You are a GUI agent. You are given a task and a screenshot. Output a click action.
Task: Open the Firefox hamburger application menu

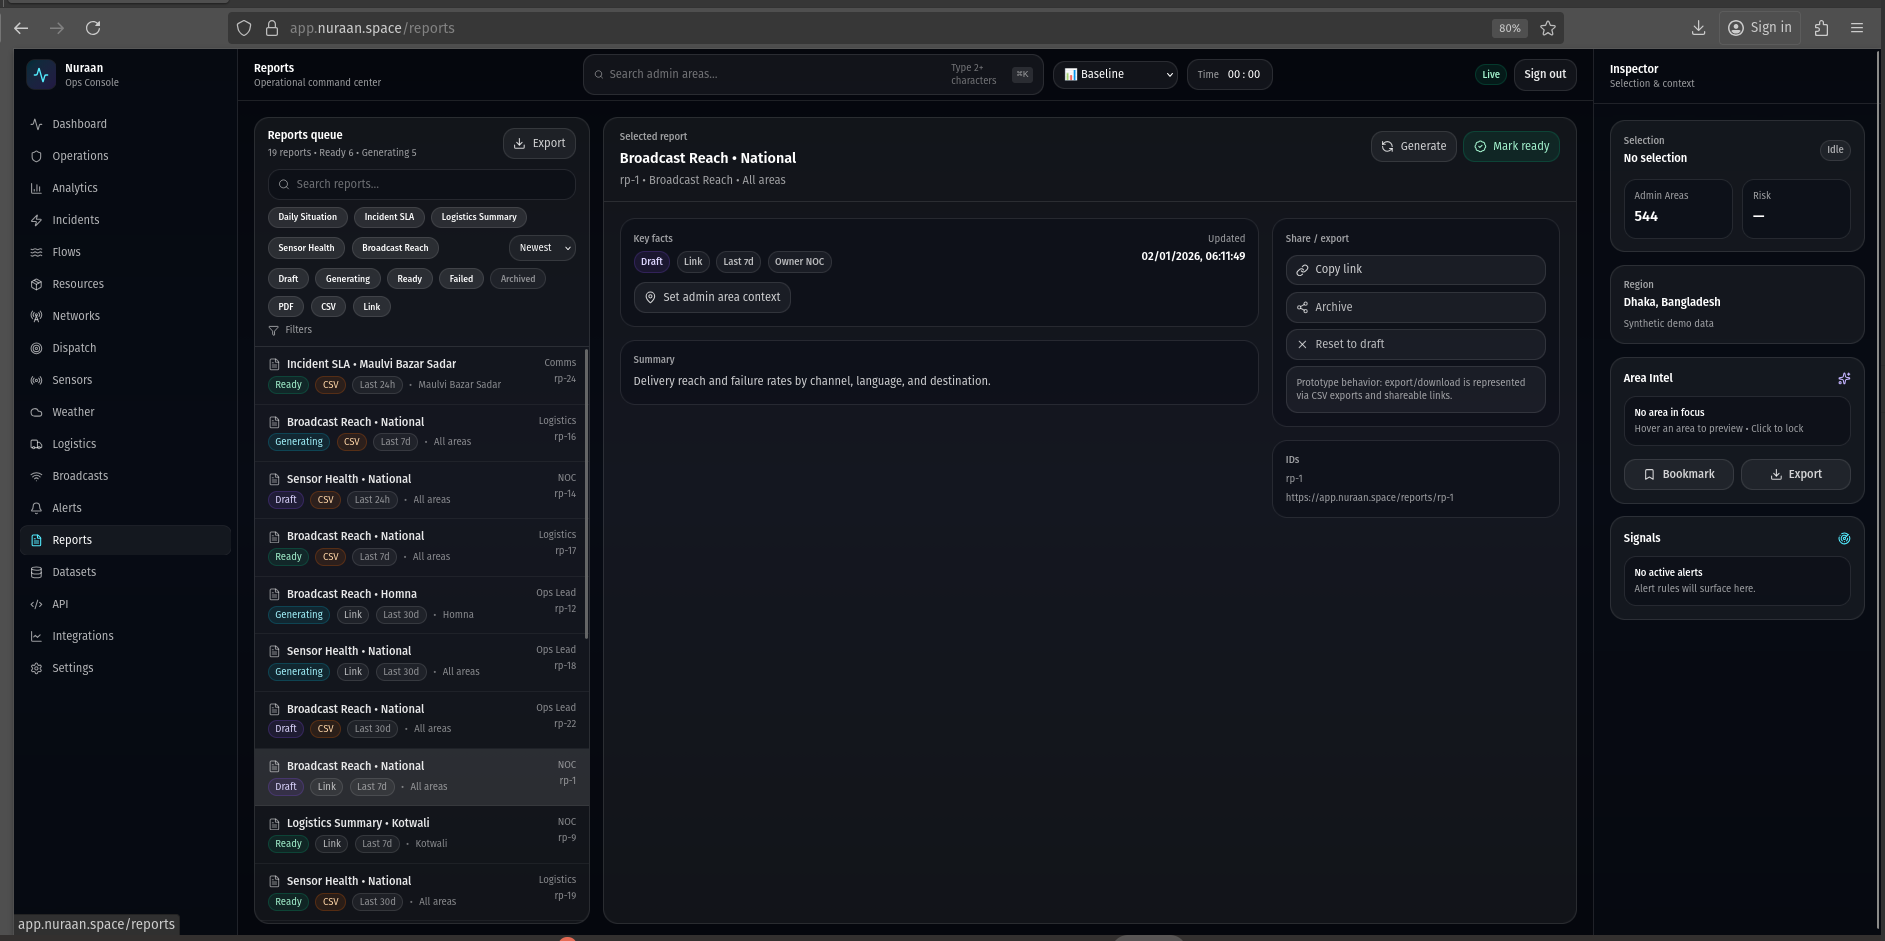(x=1856, y=28)
